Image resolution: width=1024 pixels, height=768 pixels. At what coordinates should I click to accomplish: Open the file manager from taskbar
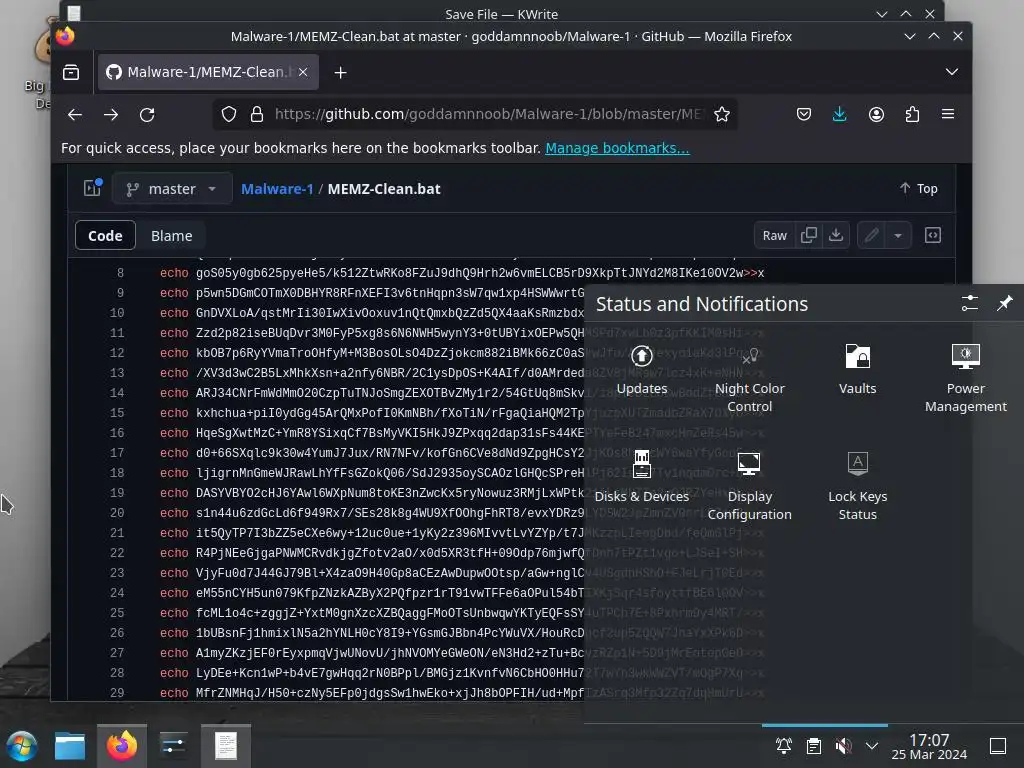click(x=70, y=746)
